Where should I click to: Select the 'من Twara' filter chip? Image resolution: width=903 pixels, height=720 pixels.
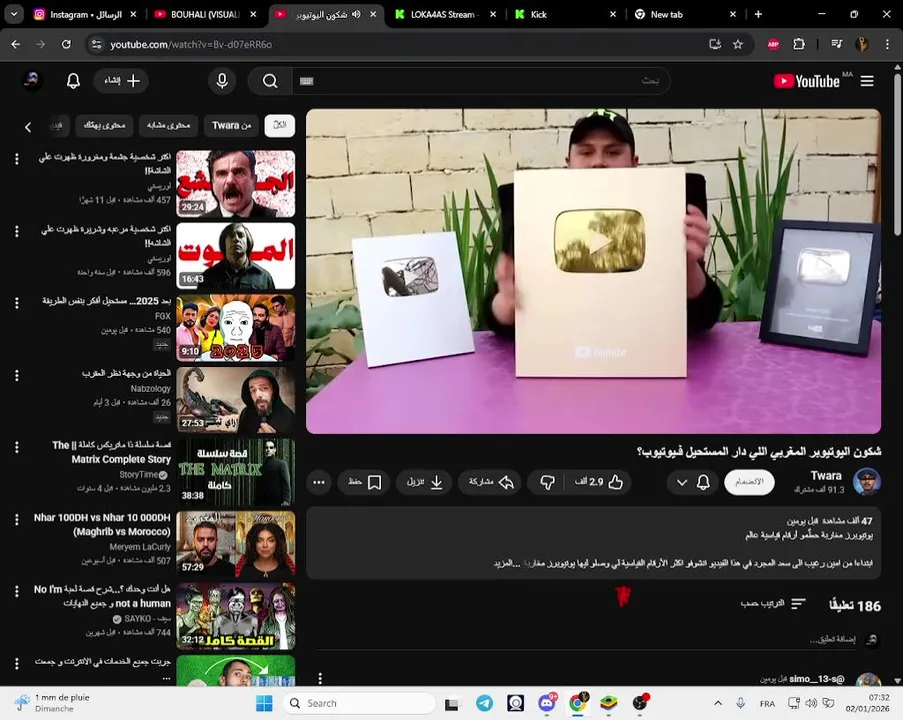[x=232, y=126]
